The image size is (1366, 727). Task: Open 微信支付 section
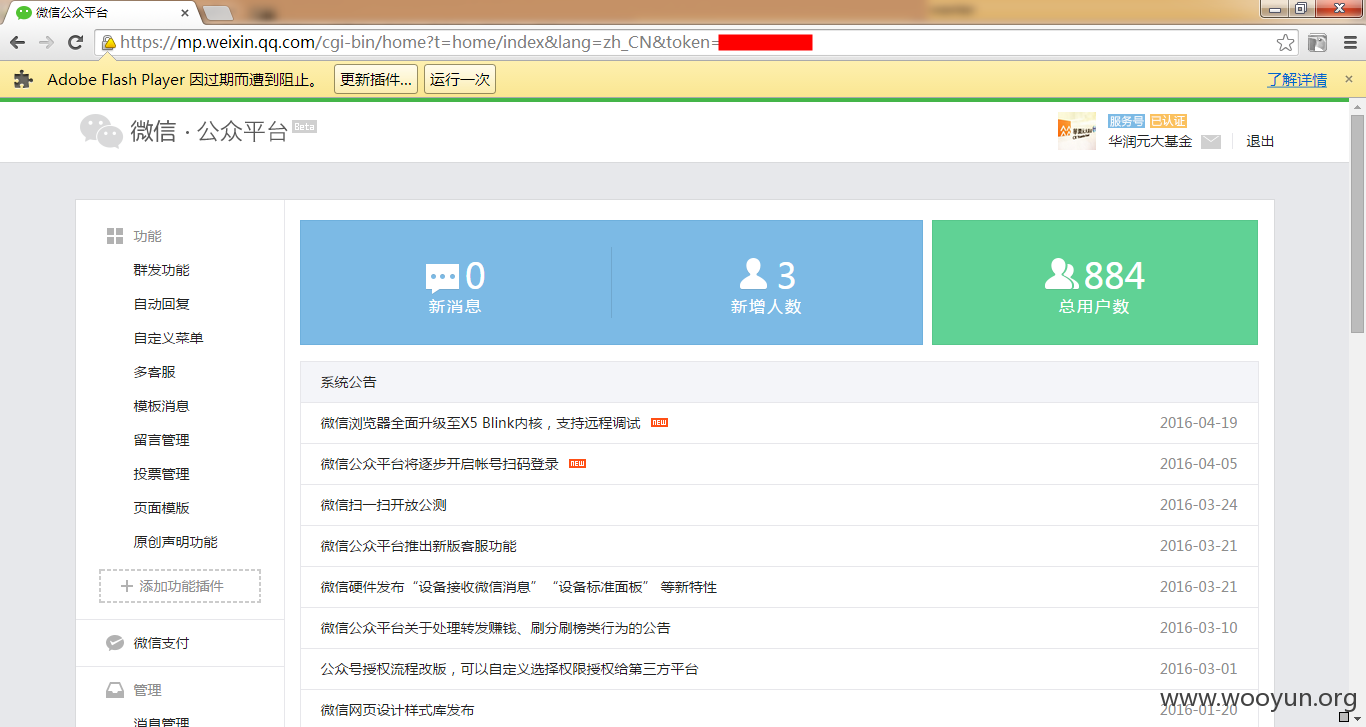162,643
